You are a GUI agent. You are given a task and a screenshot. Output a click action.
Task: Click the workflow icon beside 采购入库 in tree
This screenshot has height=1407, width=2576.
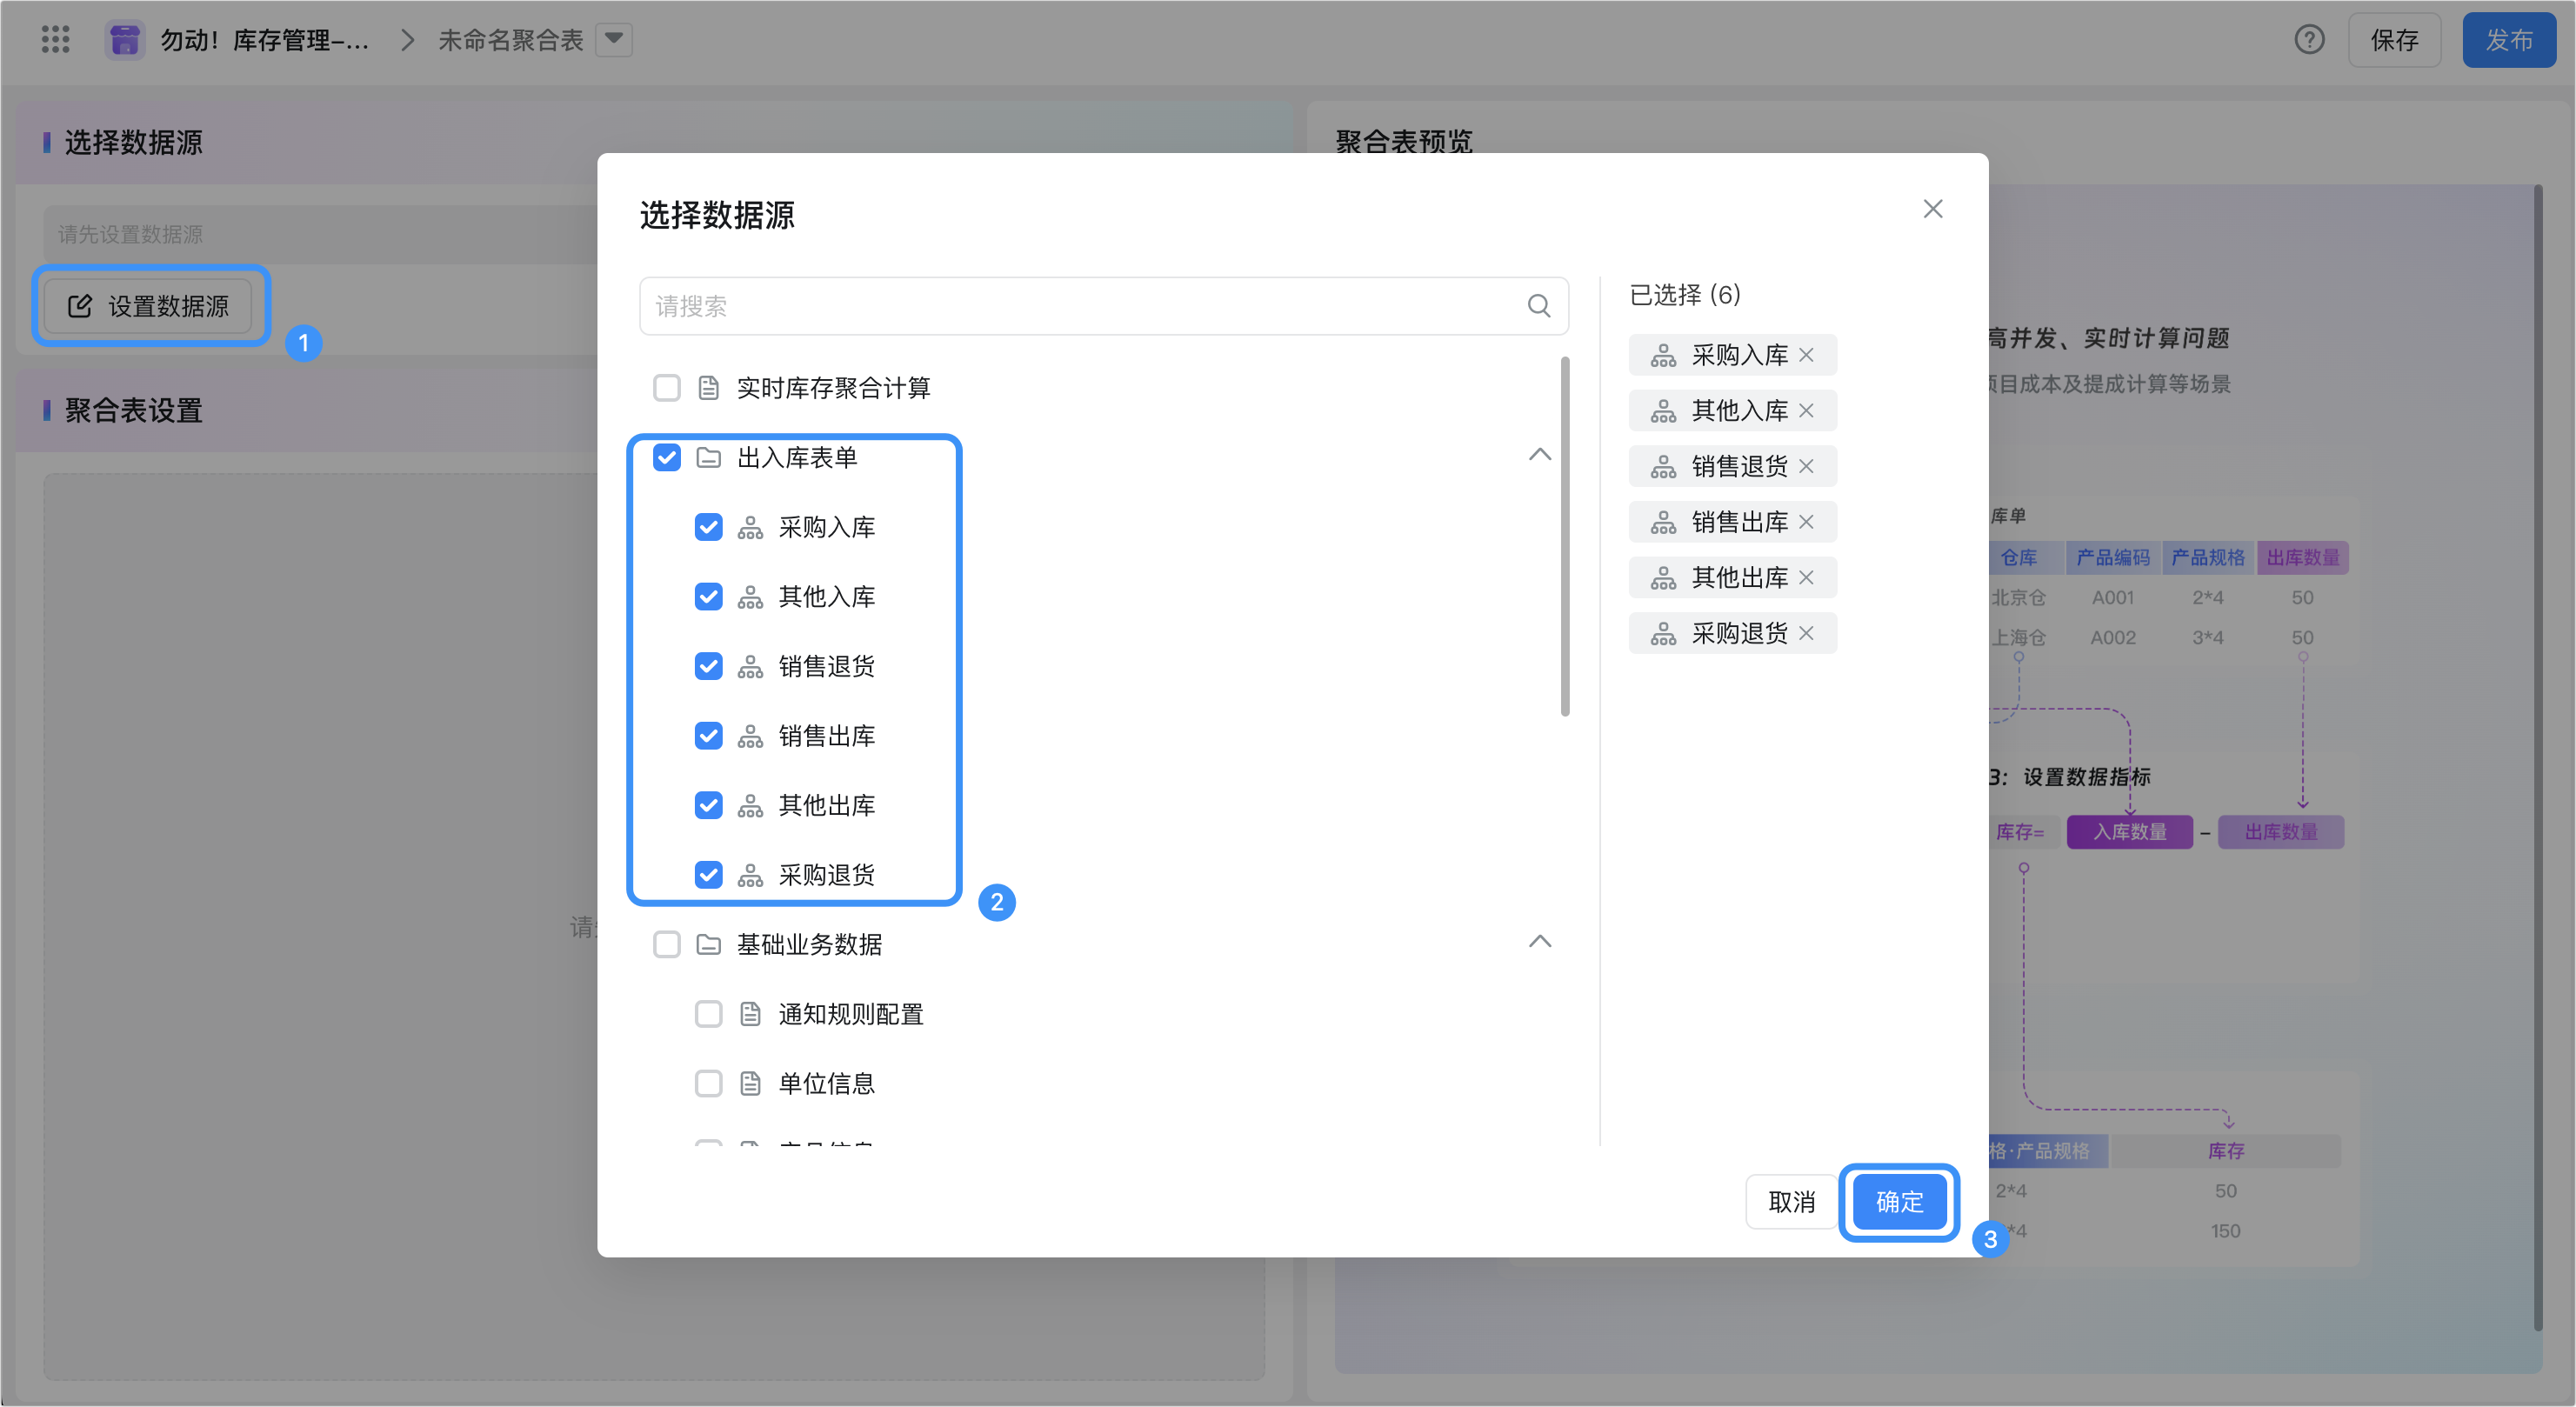click(750, 528)
